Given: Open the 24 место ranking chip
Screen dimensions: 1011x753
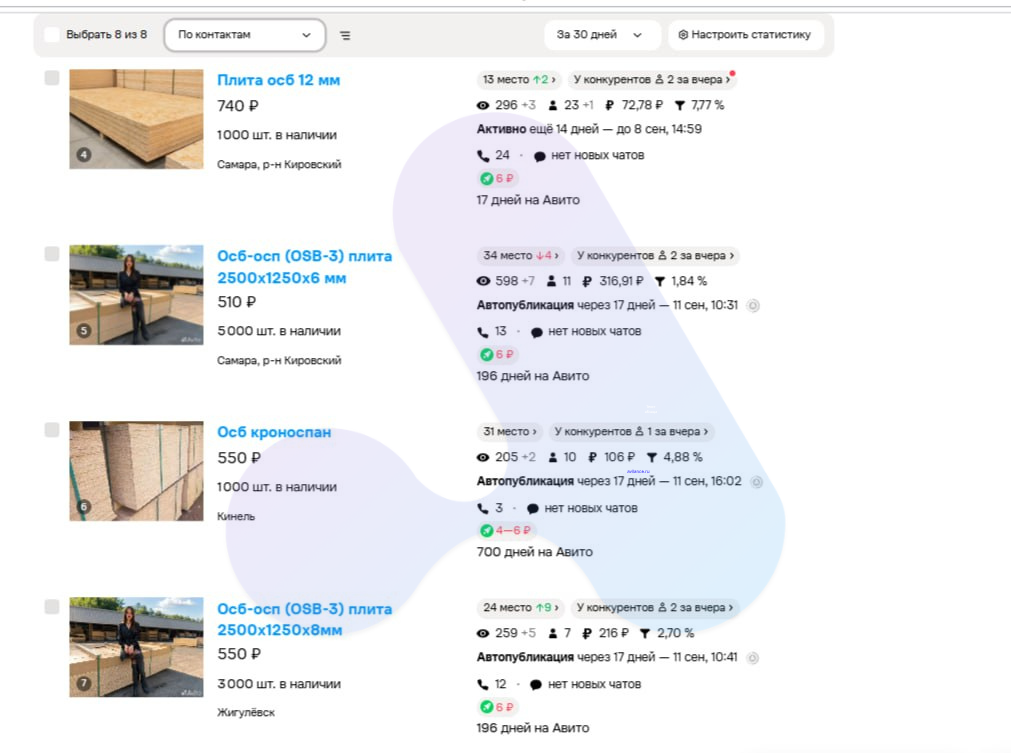Looking at the screenshot, I should click(520, 607).
